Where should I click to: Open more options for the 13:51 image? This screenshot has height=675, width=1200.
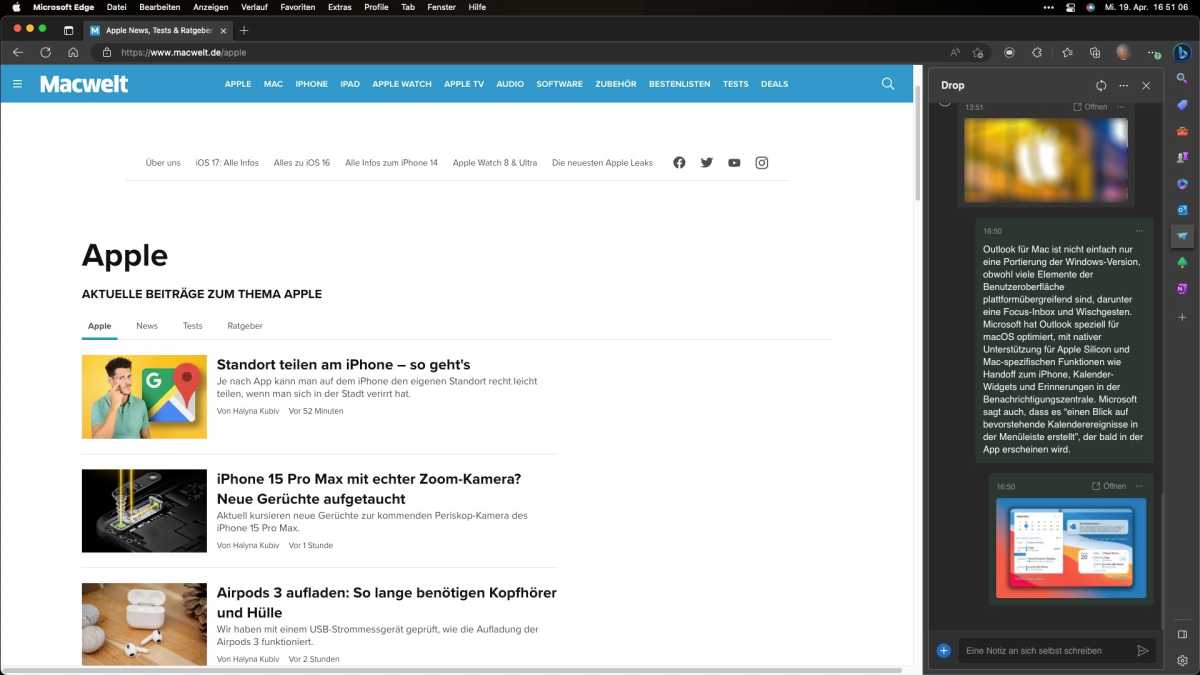[1120, 107]
